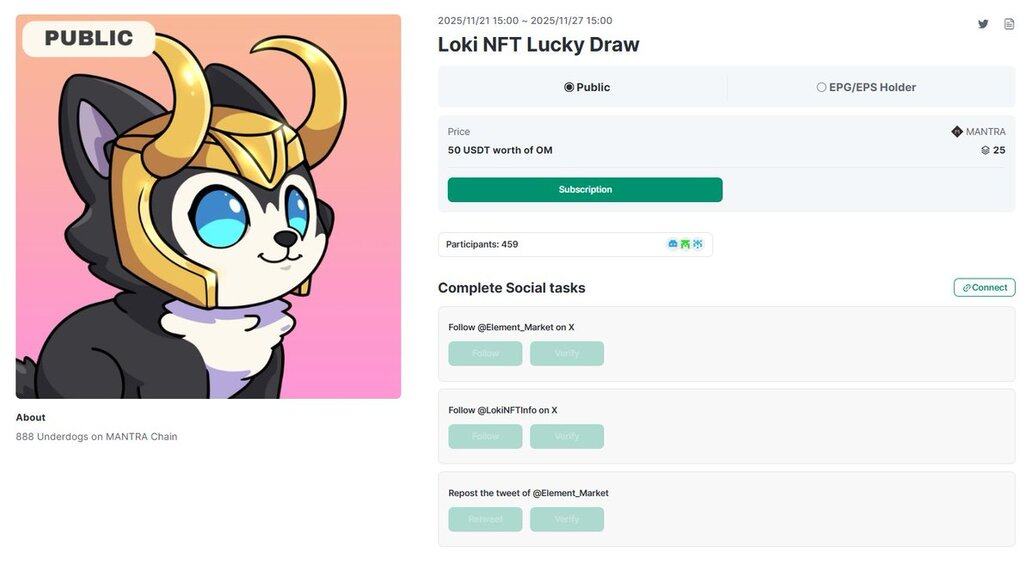The width and height of the screenshot is (1032, 564).
Task: Click the Retweet button
Action: click(x=485, y=520)
